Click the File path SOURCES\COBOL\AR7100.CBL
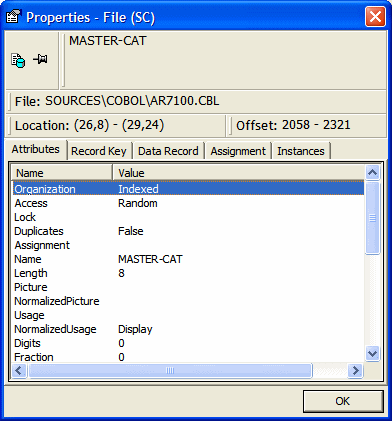The height and width of the screenshot is (421, 392). point(132,101)
